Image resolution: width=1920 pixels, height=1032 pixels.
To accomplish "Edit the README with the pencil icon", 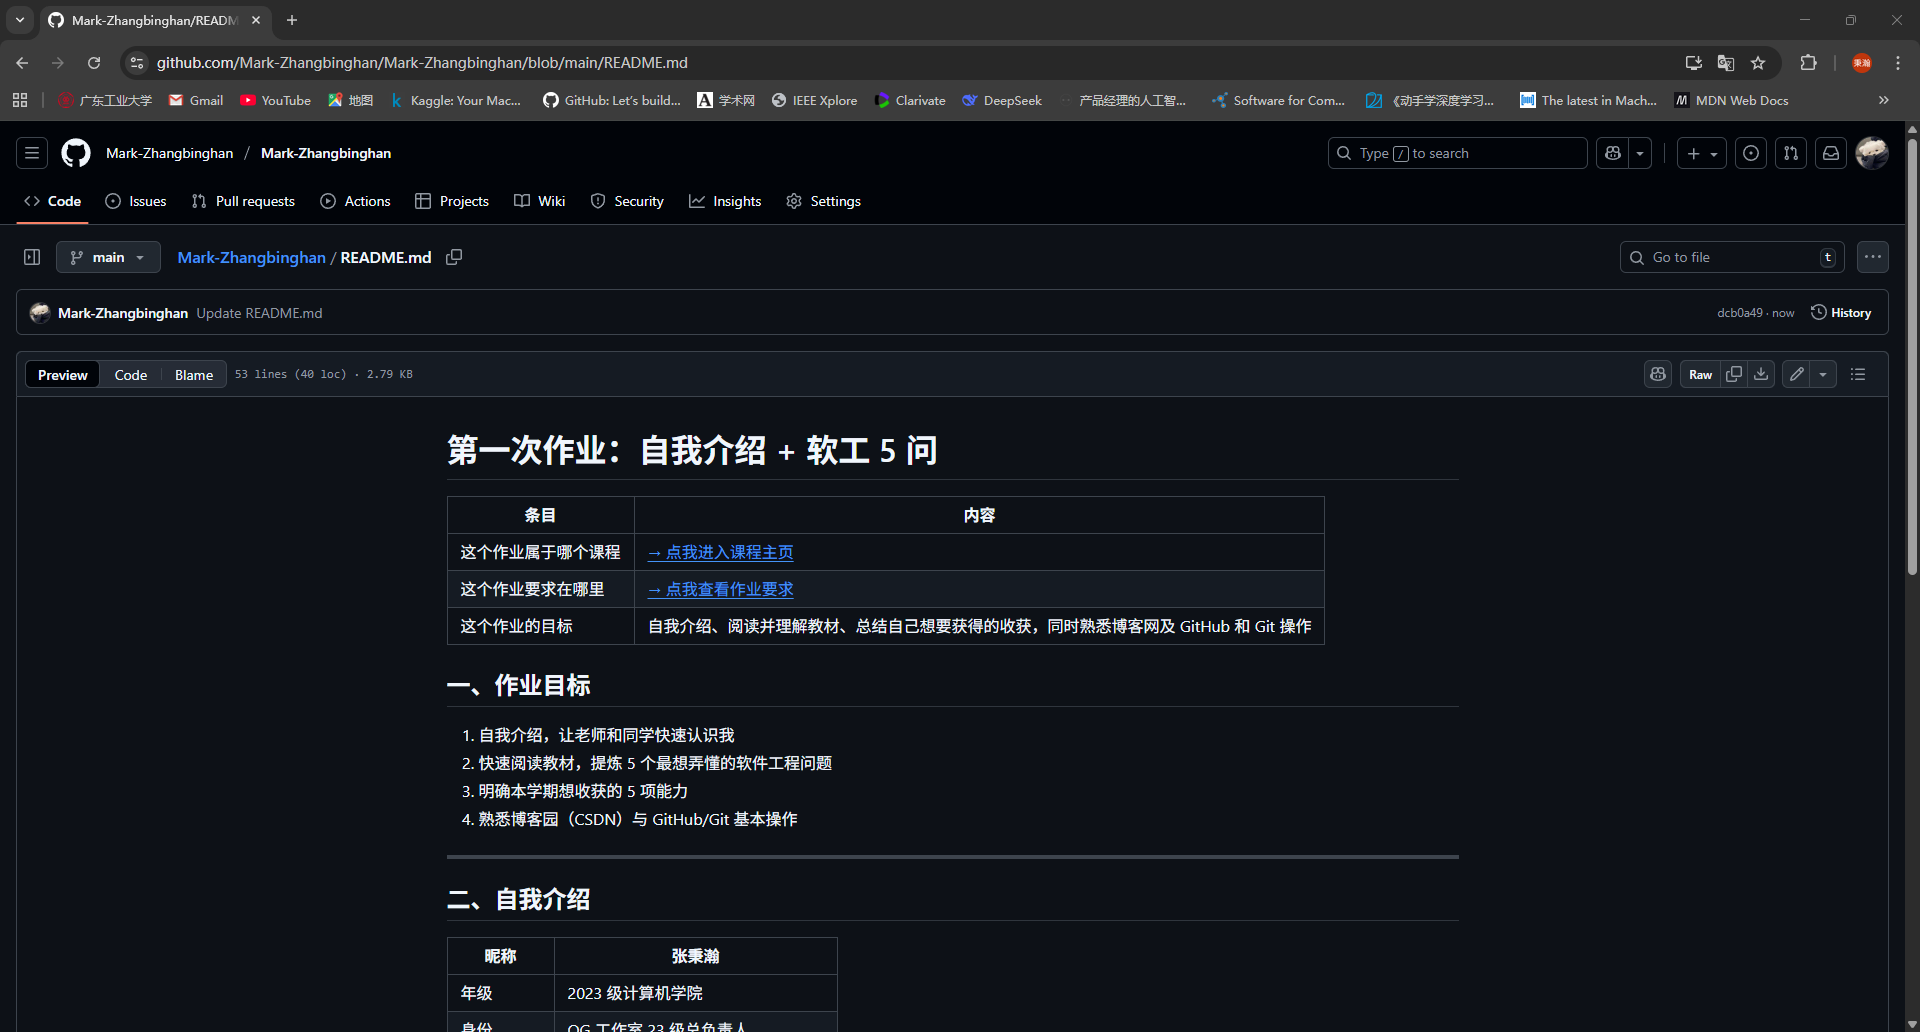I will click(1795, 374).
